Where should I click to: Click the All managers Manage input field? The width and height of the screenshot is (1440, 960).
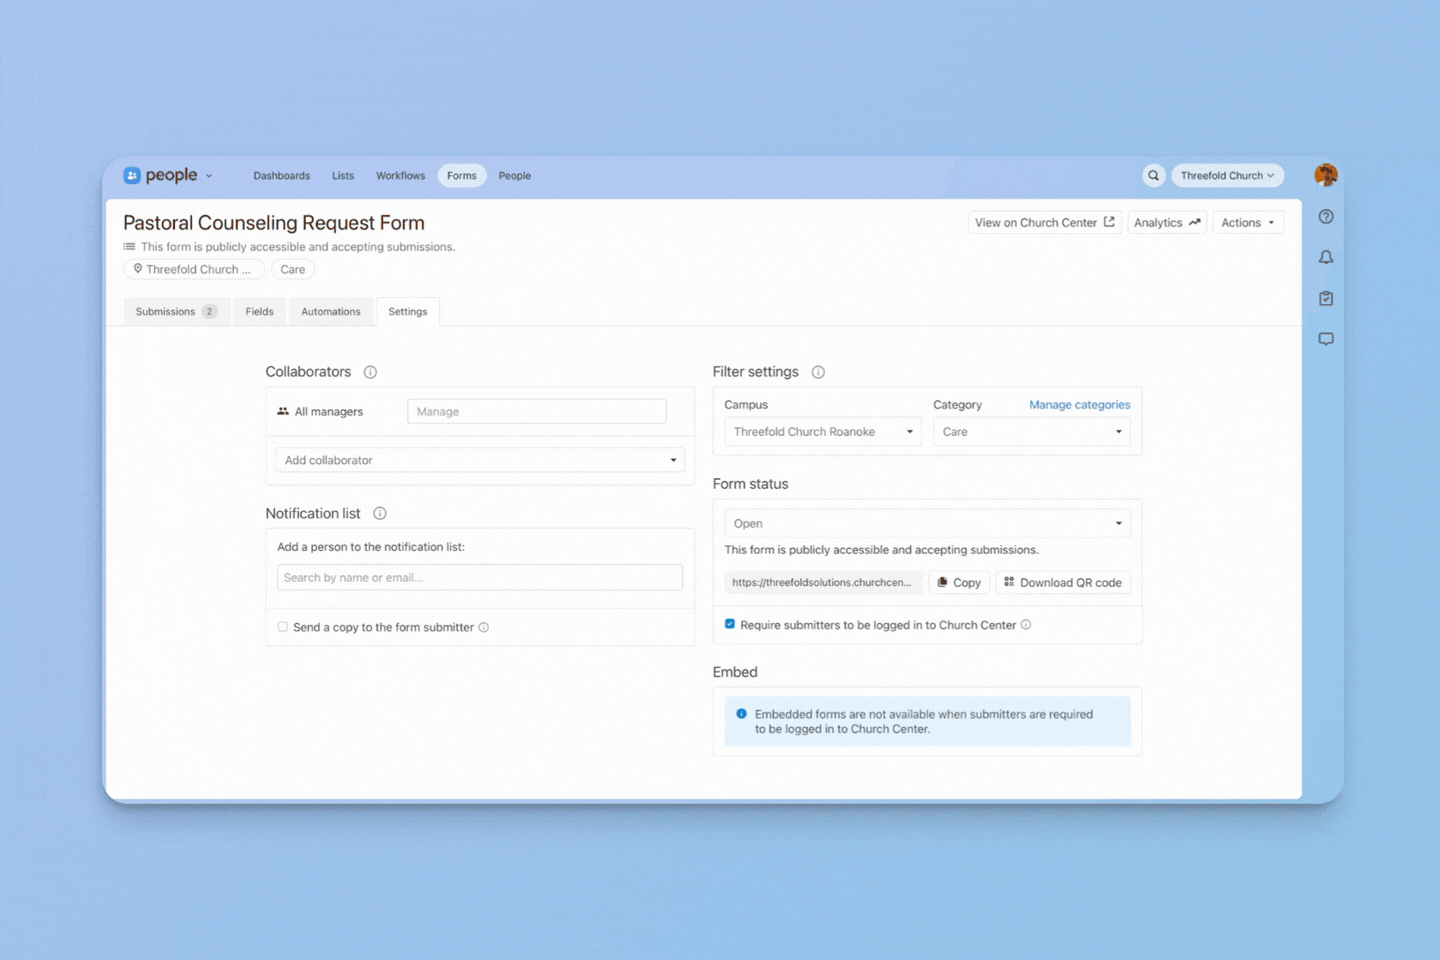pos(537,412)
